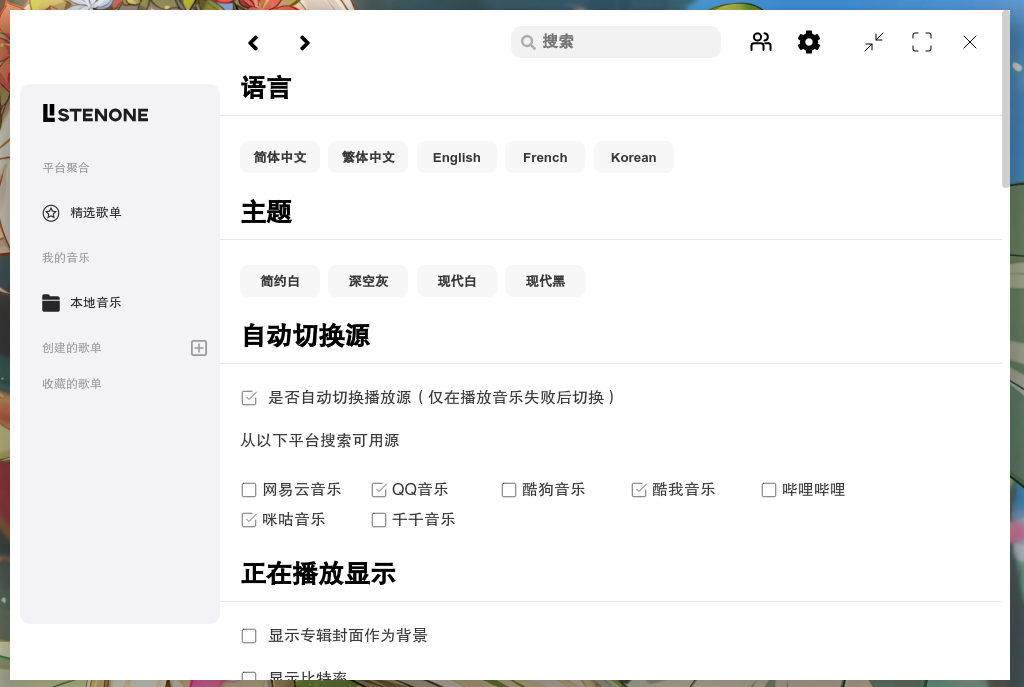Viewport: 1024px width, 687px height.
Task: Add a playlist with the plus icon
Action: pos(199,348)
